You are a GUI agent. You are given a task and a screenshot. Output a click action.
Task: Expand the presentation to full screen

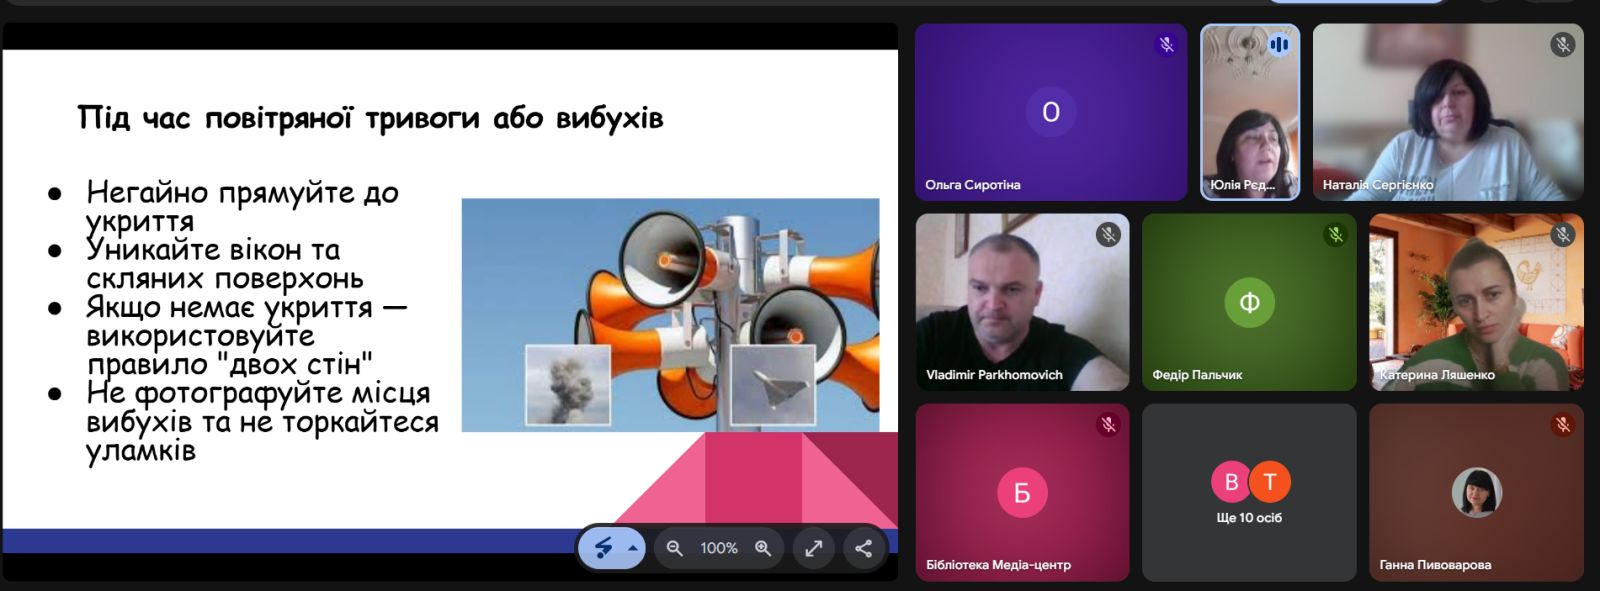[814, 548]
